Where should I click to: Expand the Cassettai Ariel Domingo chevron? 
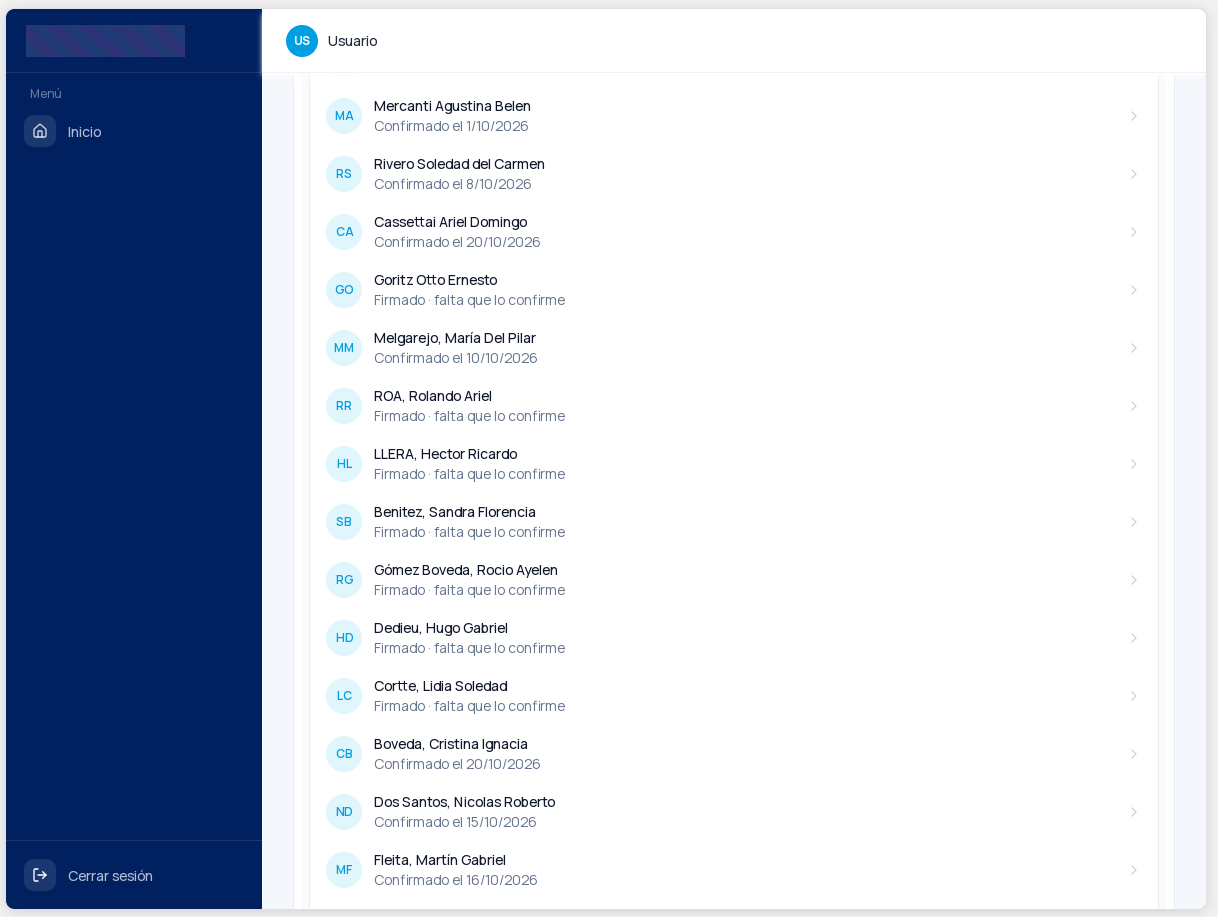coord(1134,232)
